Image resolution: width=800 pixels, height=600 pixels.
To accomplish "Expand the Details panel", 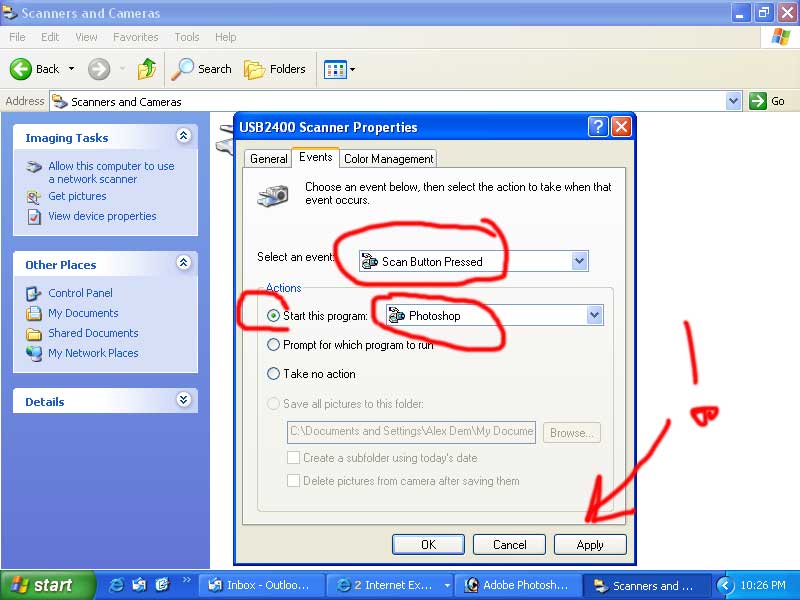I will [x=184, y=399].
